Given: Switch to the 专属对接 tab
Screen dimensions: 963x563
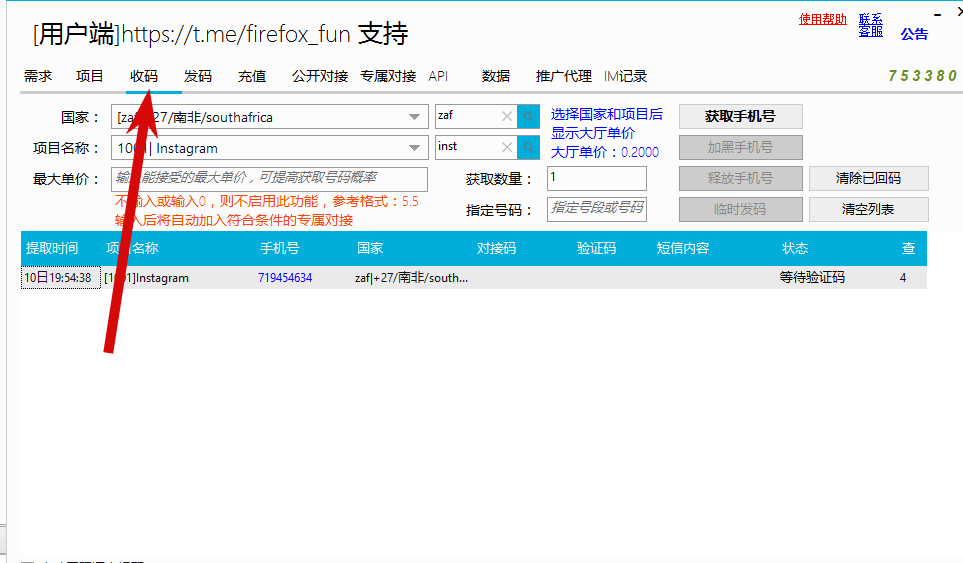Looking at the screenshot, I should pyautogui.click(x=388, y=76).
